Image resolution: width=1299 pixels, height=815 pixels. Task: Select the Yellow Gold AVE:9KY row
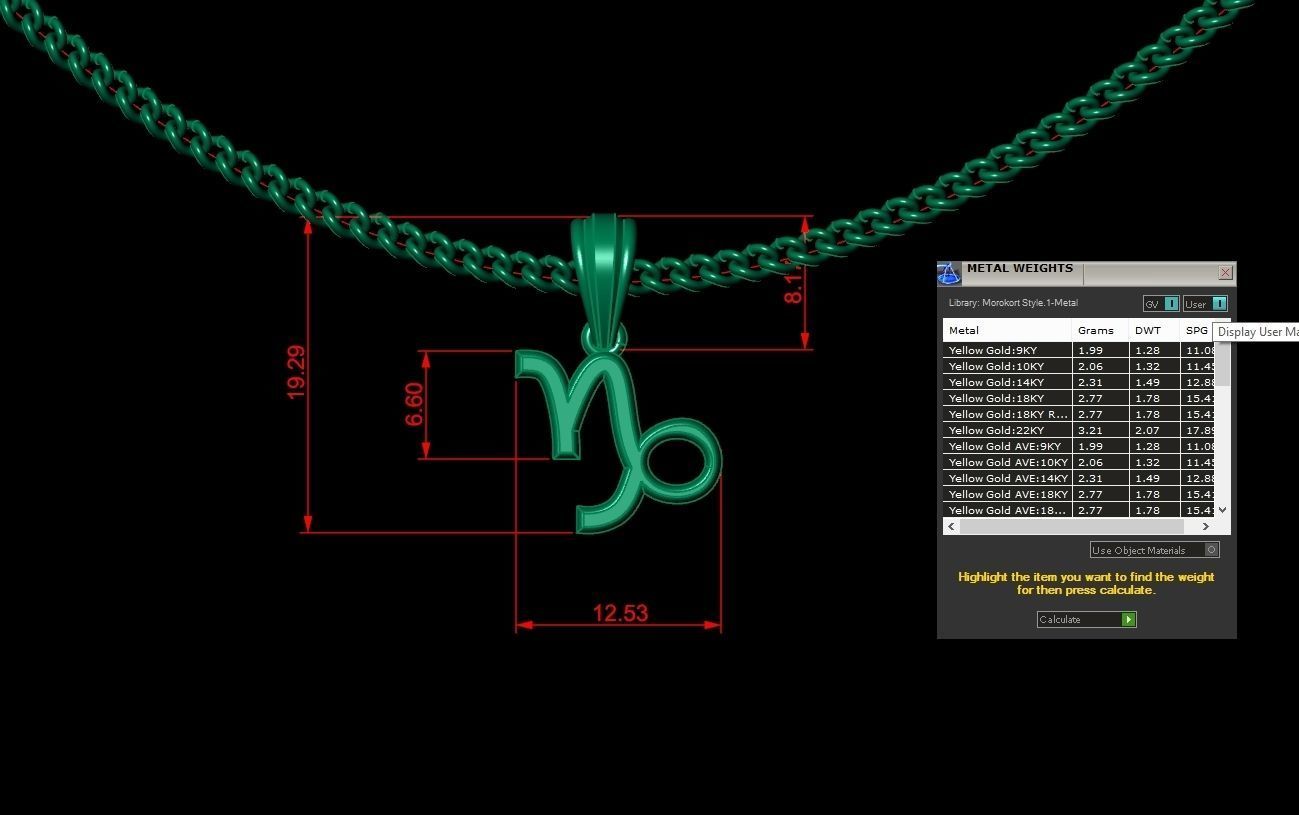point(1080,447)
